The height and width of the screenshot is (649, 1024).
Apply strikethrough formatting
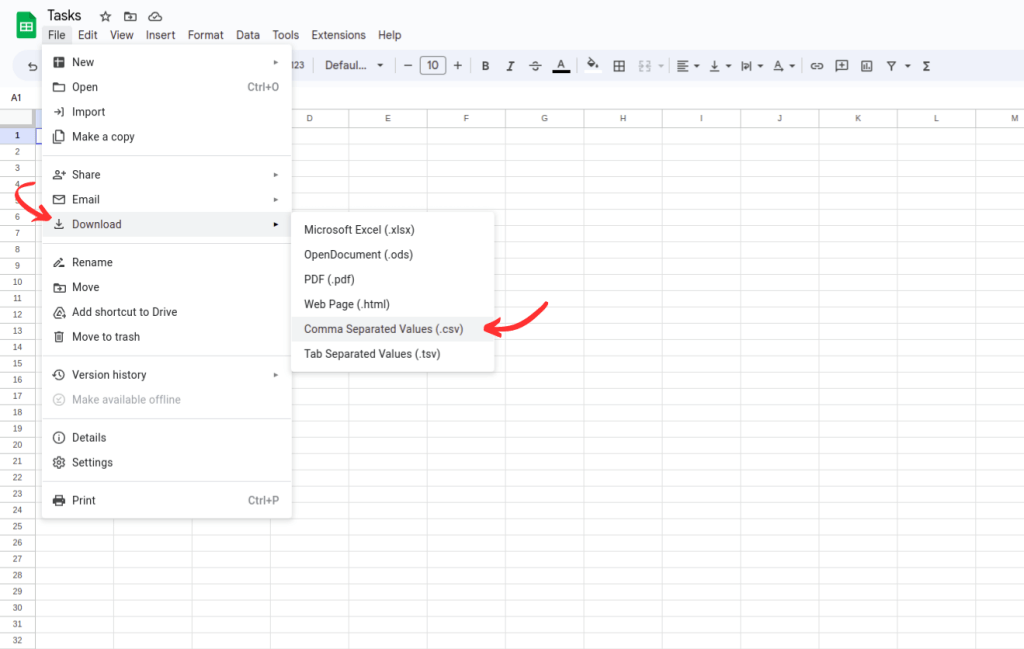[x=535, y=65]
